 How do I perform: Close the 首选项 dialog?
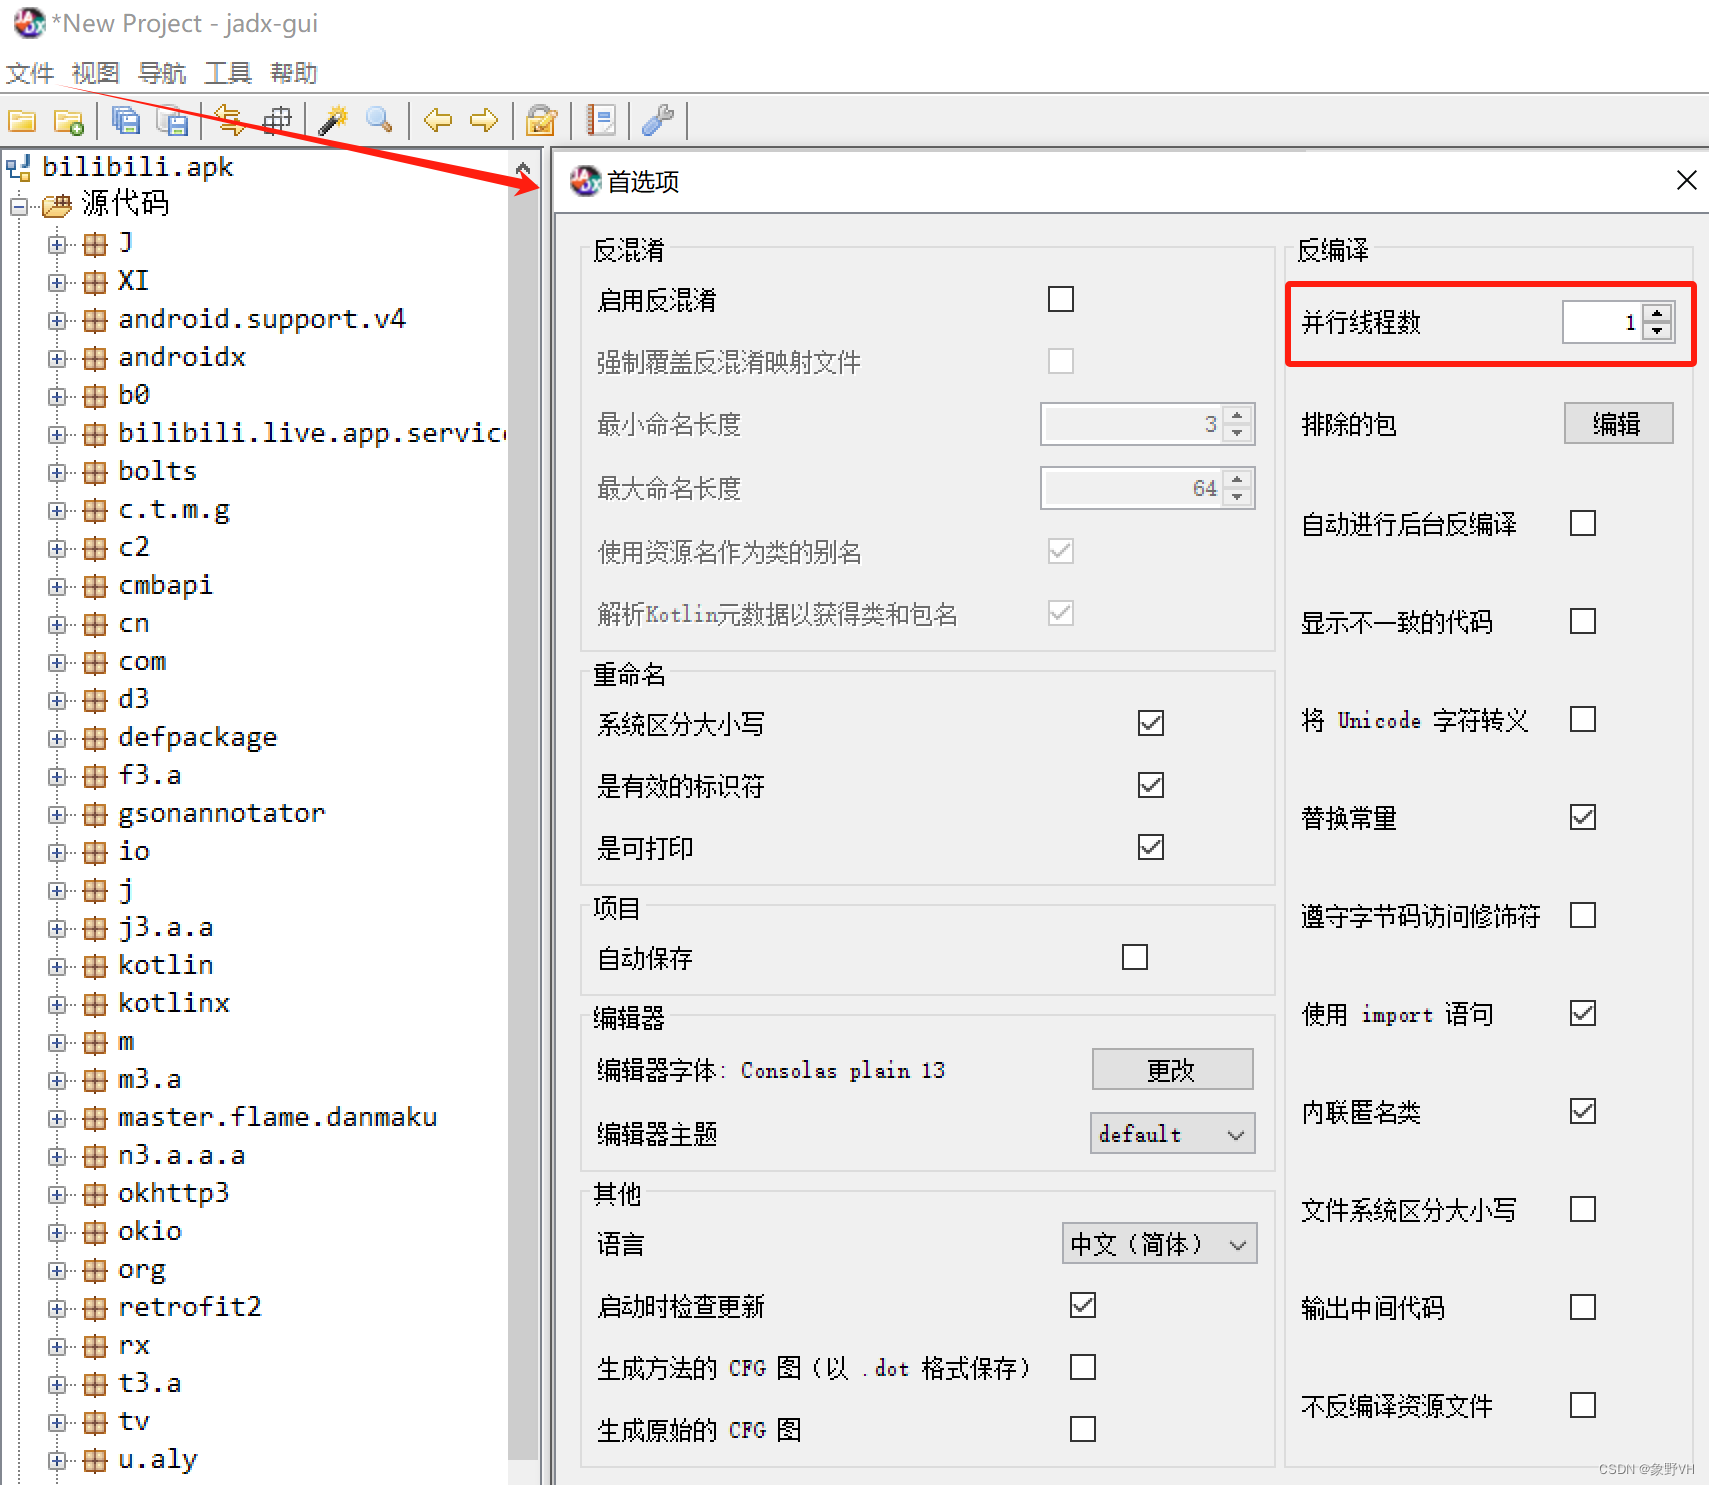[x=1686, y=180]
